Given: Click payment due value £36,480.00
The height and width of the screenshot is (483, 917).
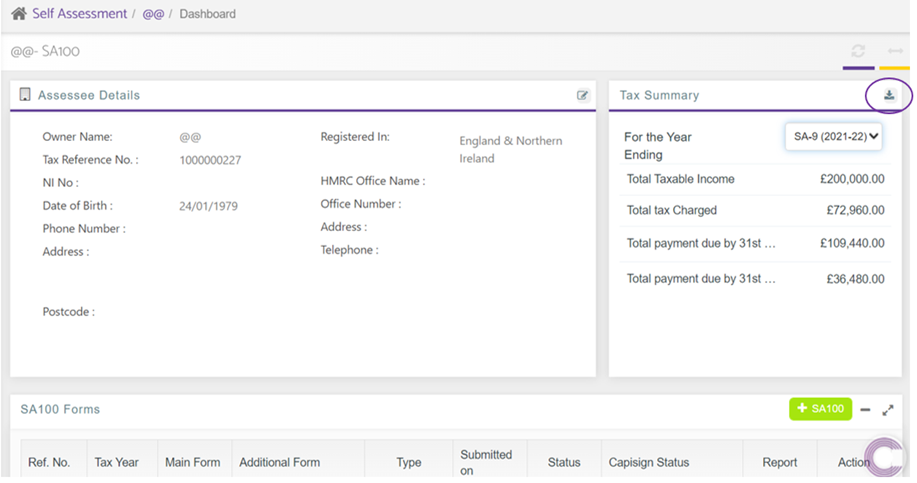Looking at the screenshot, I should [x=855, y=279].
